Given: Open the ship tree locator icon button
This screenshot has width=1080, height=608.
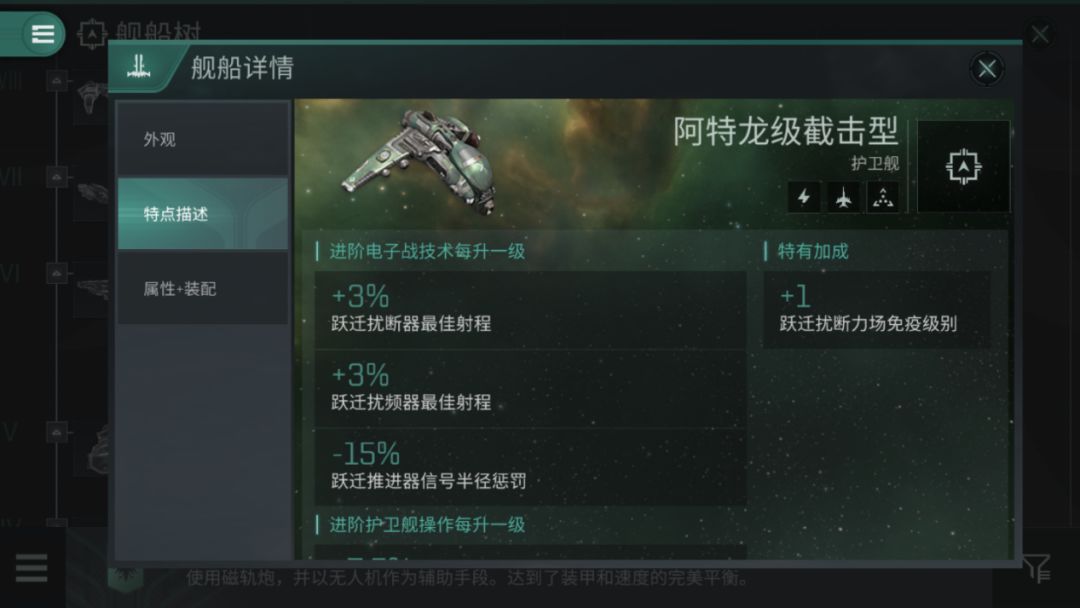Looking at the screenshot, I should tap(964, 167).
